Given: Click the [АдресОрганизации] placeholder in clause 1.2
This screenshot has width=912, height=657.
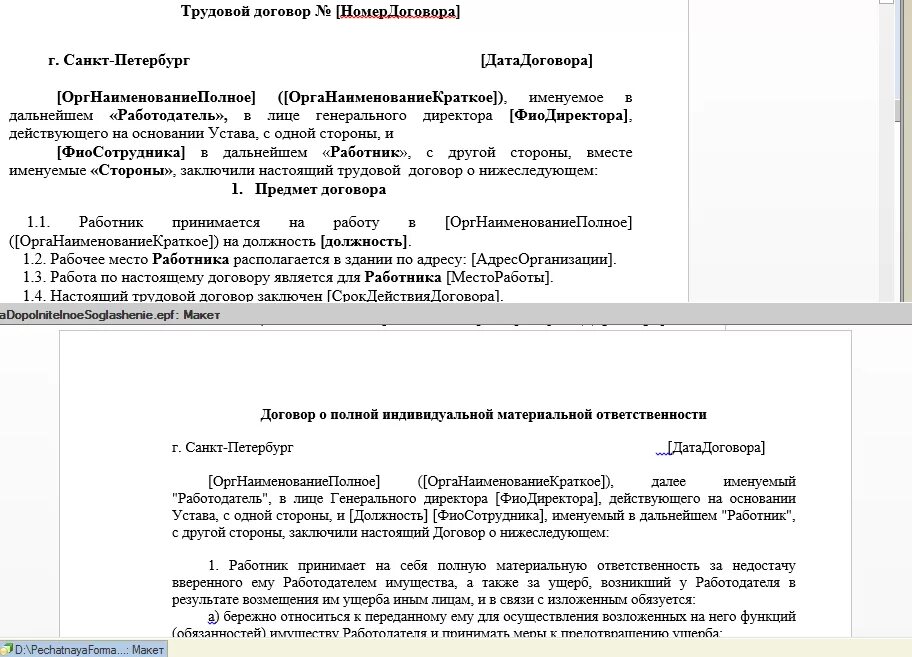Looking at the screenshot, I should click(542, 259).
